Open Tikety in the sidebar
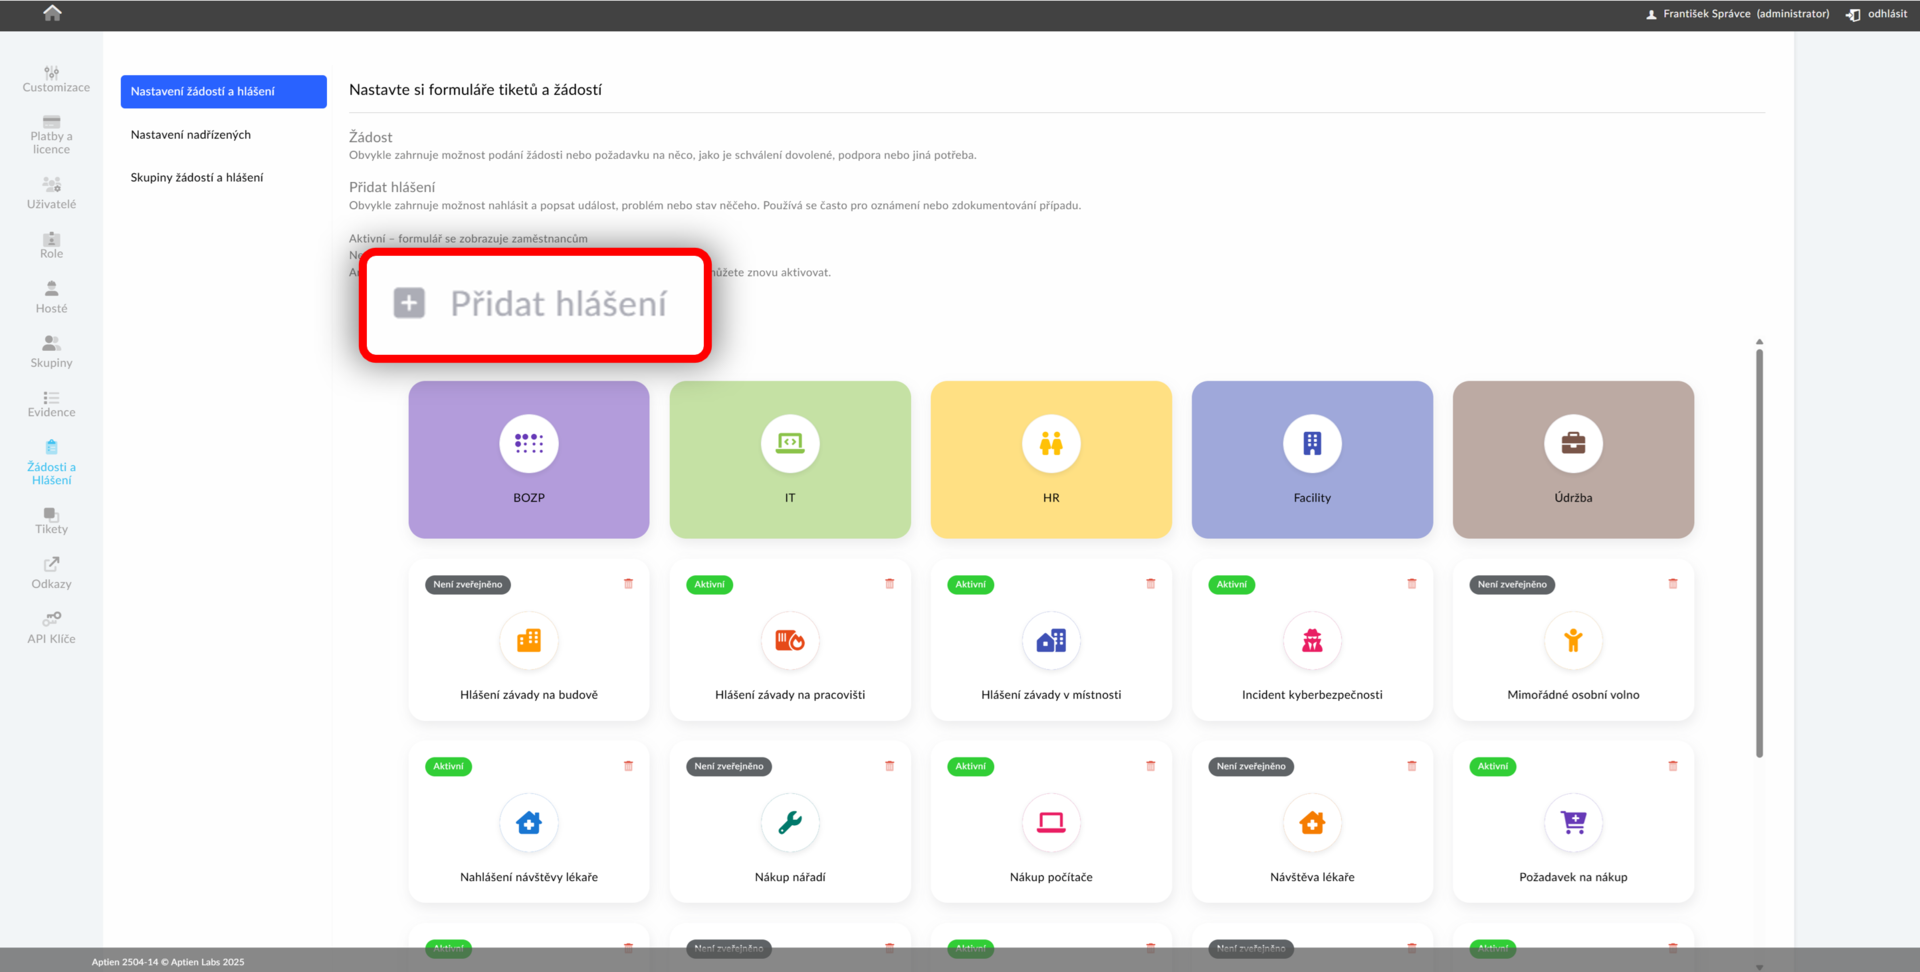 [51, 520]
